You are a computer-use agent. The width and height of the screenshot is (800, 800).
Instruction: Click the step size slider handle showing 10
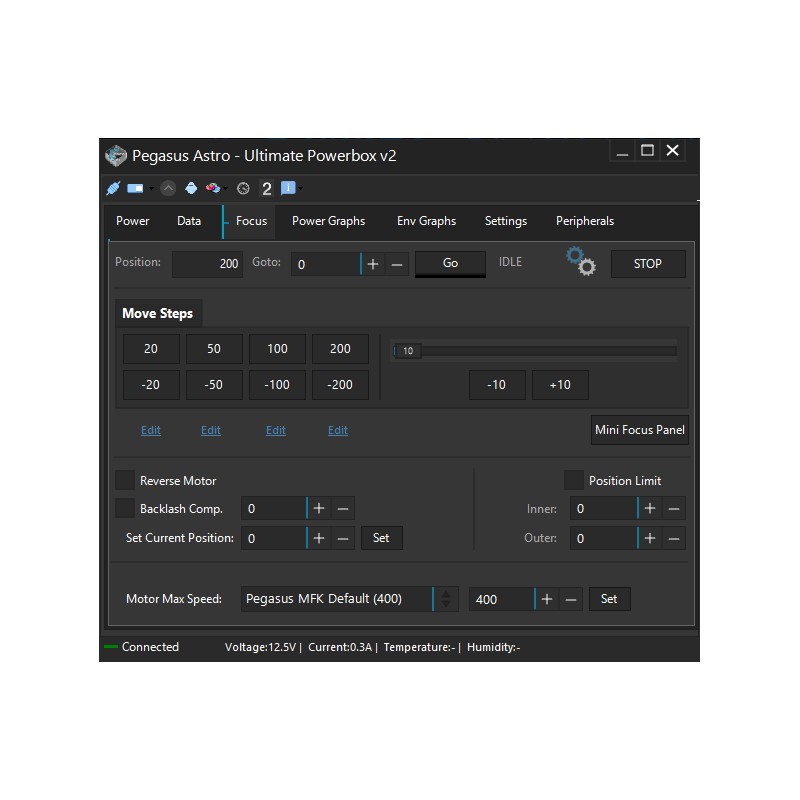click(x=408, y=351)
